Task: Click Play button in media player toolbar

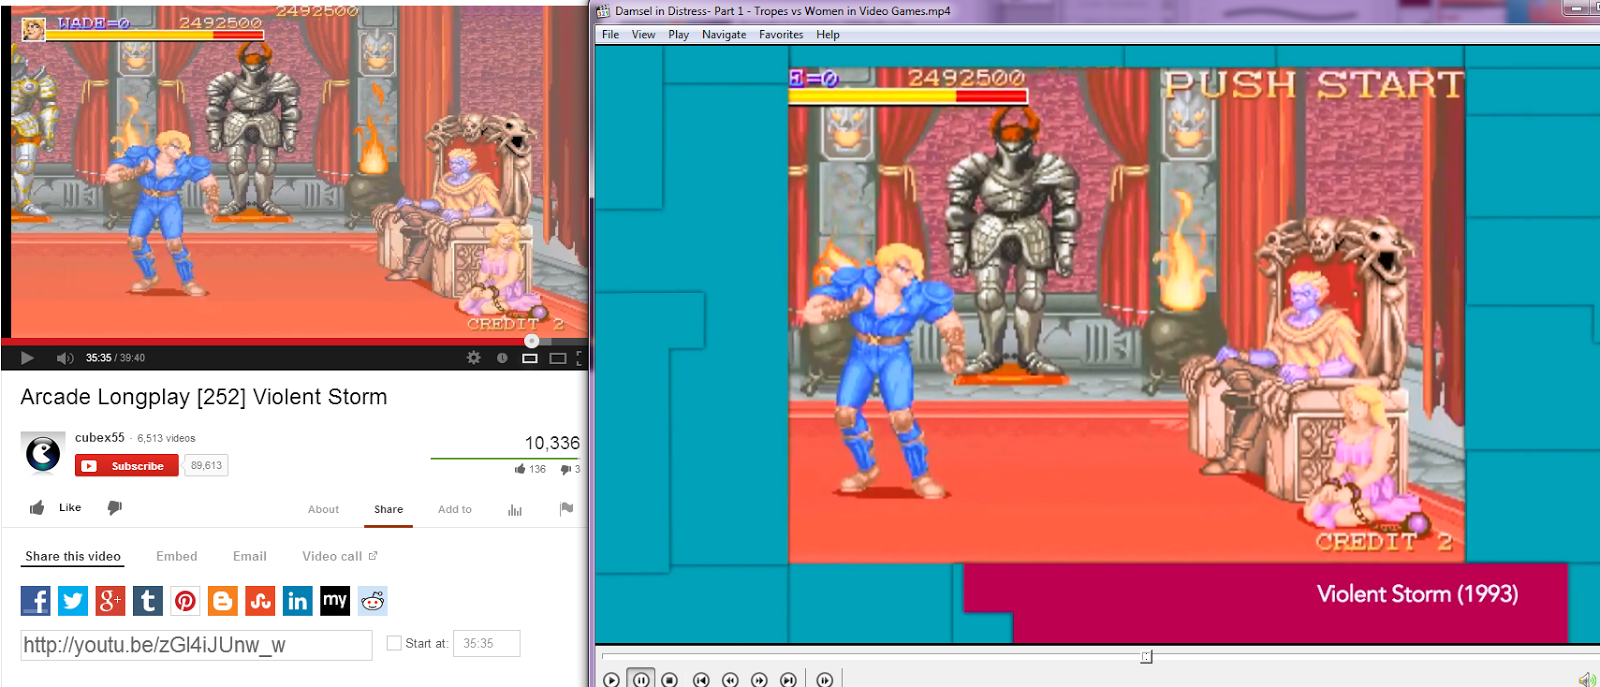Action: click(x=612, y=680)
